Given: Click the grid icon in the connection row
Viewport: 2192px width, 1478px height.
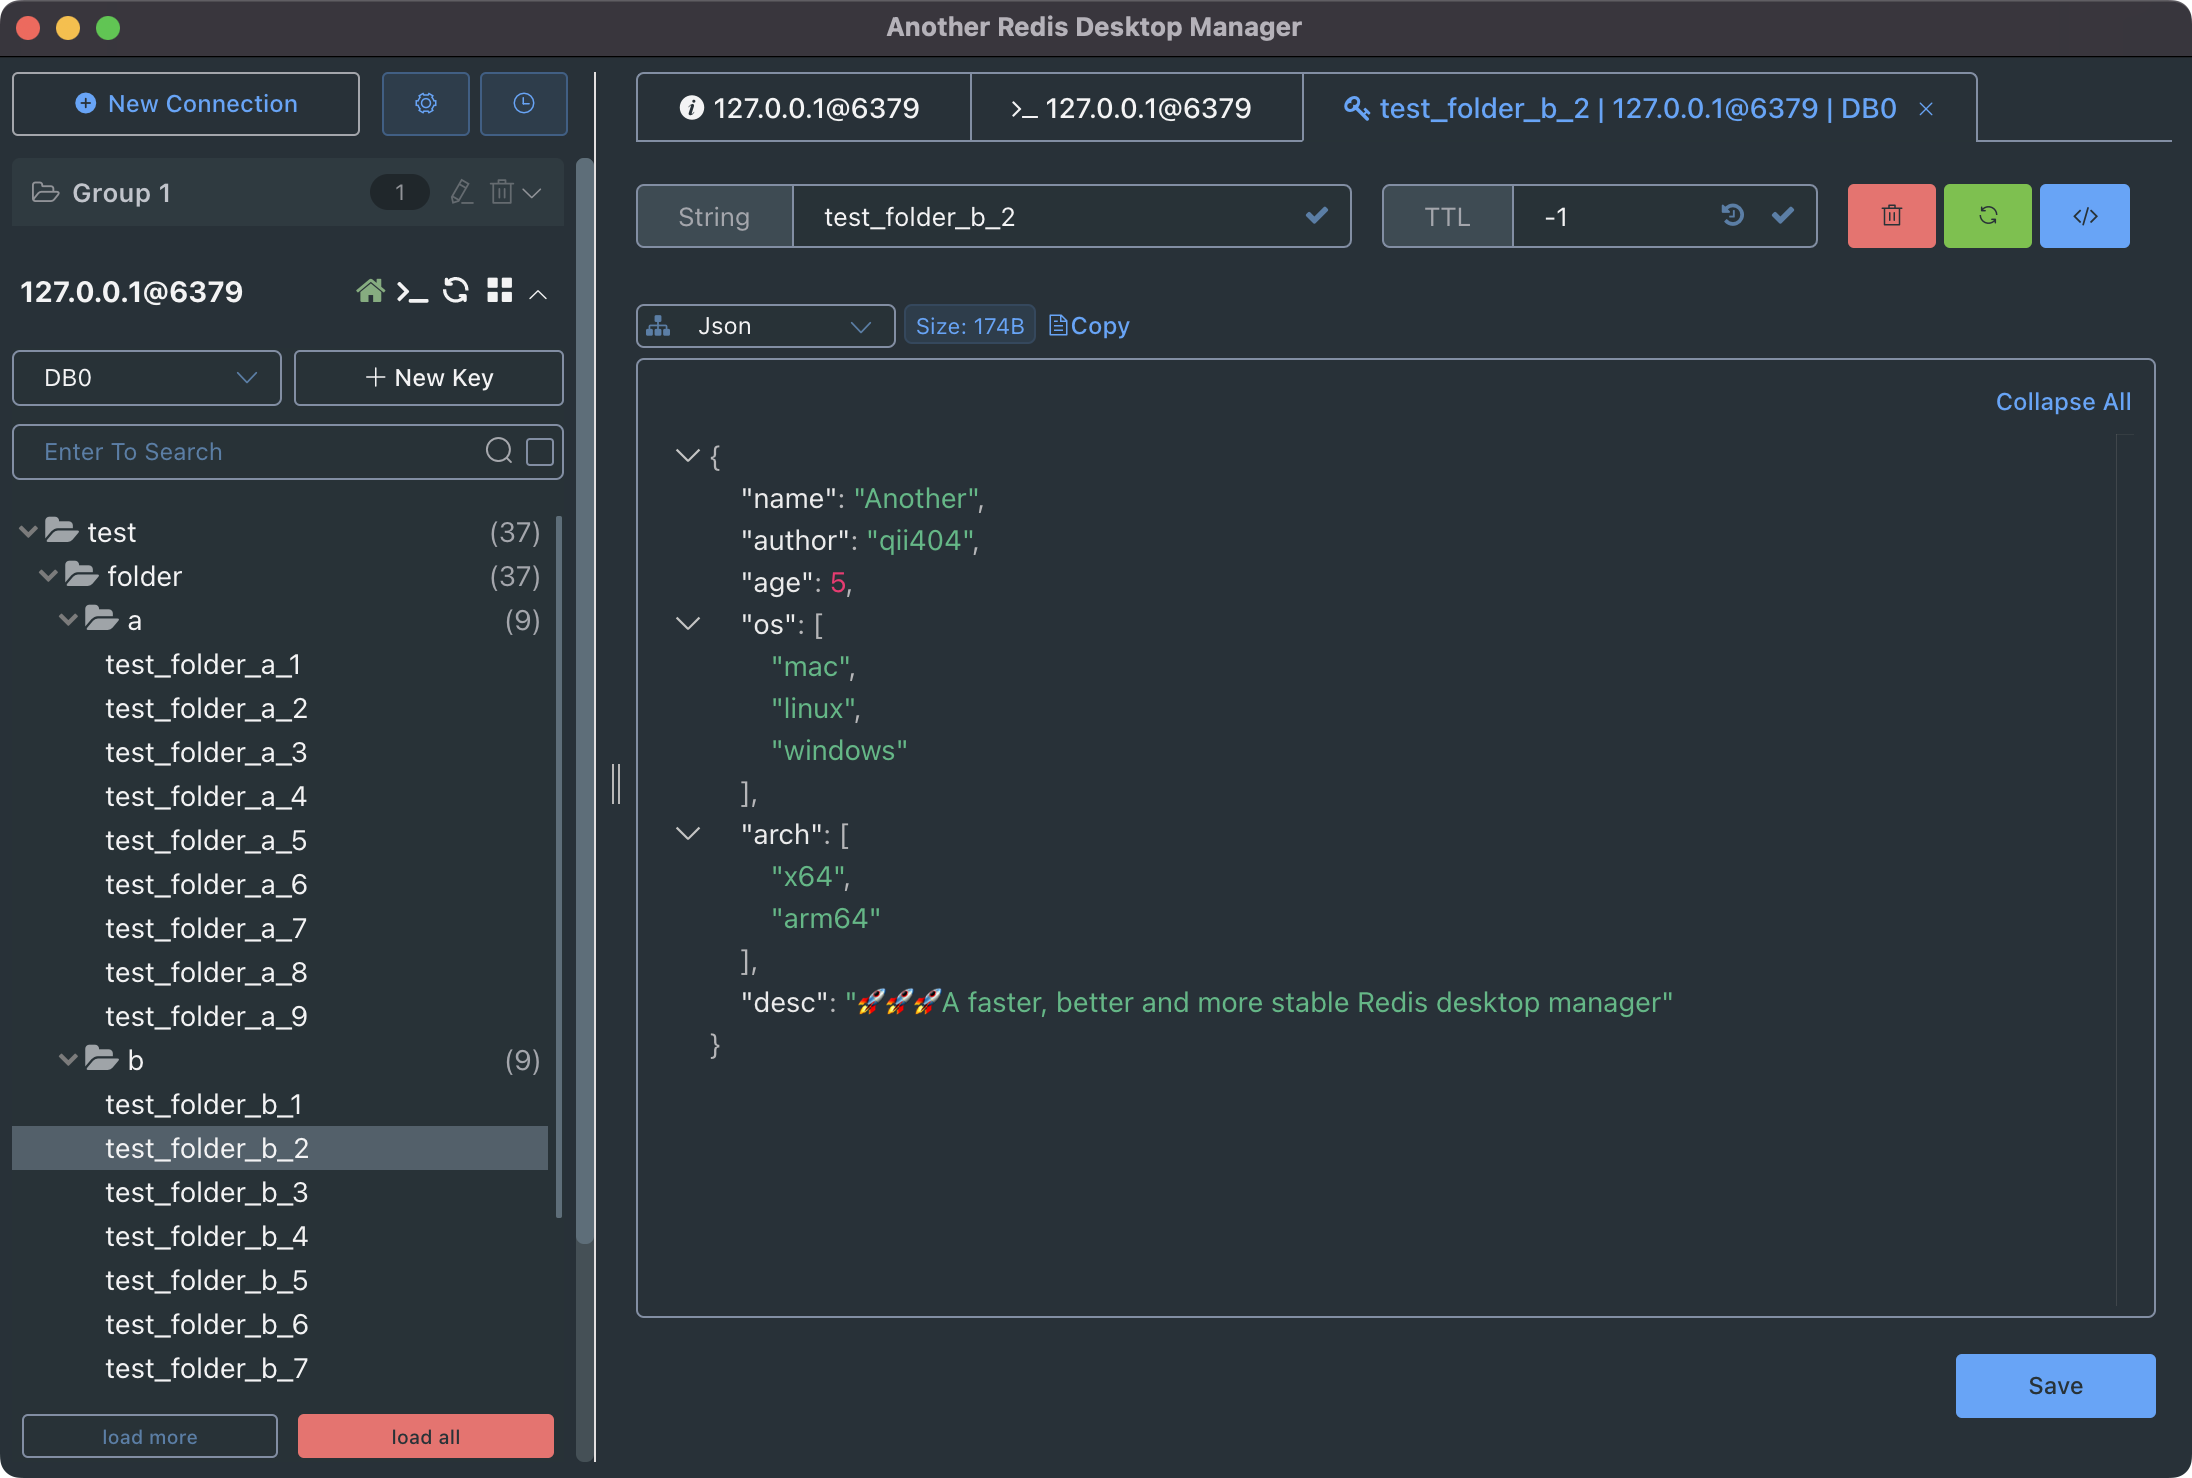Looking at the screenshot, I should click(x=500, y=291).
